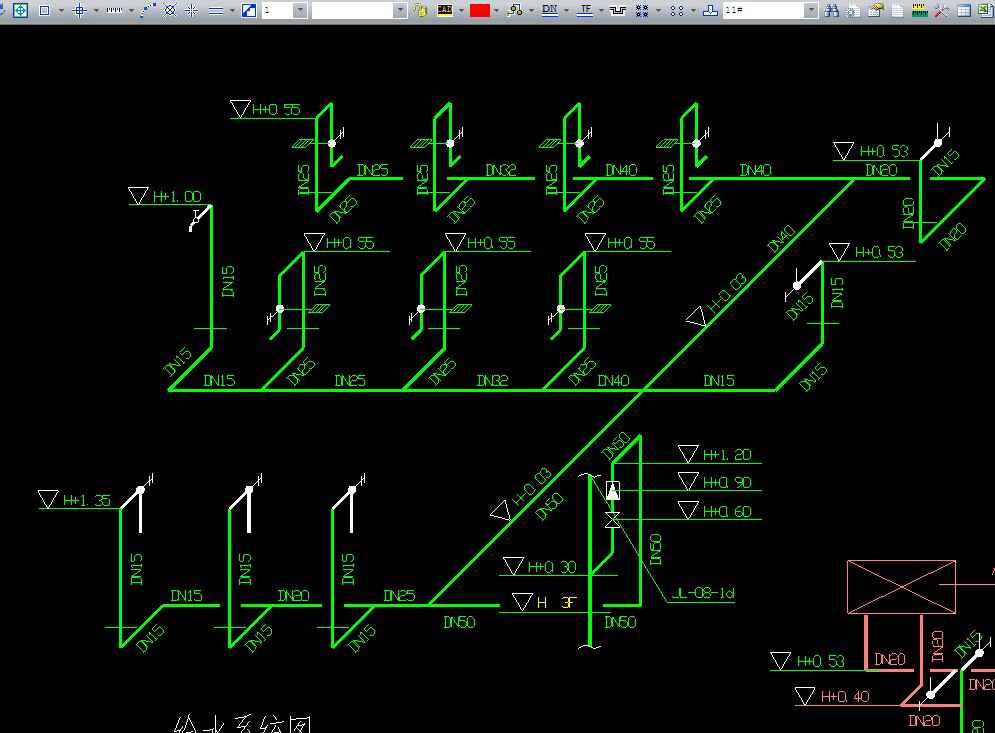The width and height of the screenshot is (995, 733).
Task: Open the number '1' combo box
Action: (x=300, y=10)
